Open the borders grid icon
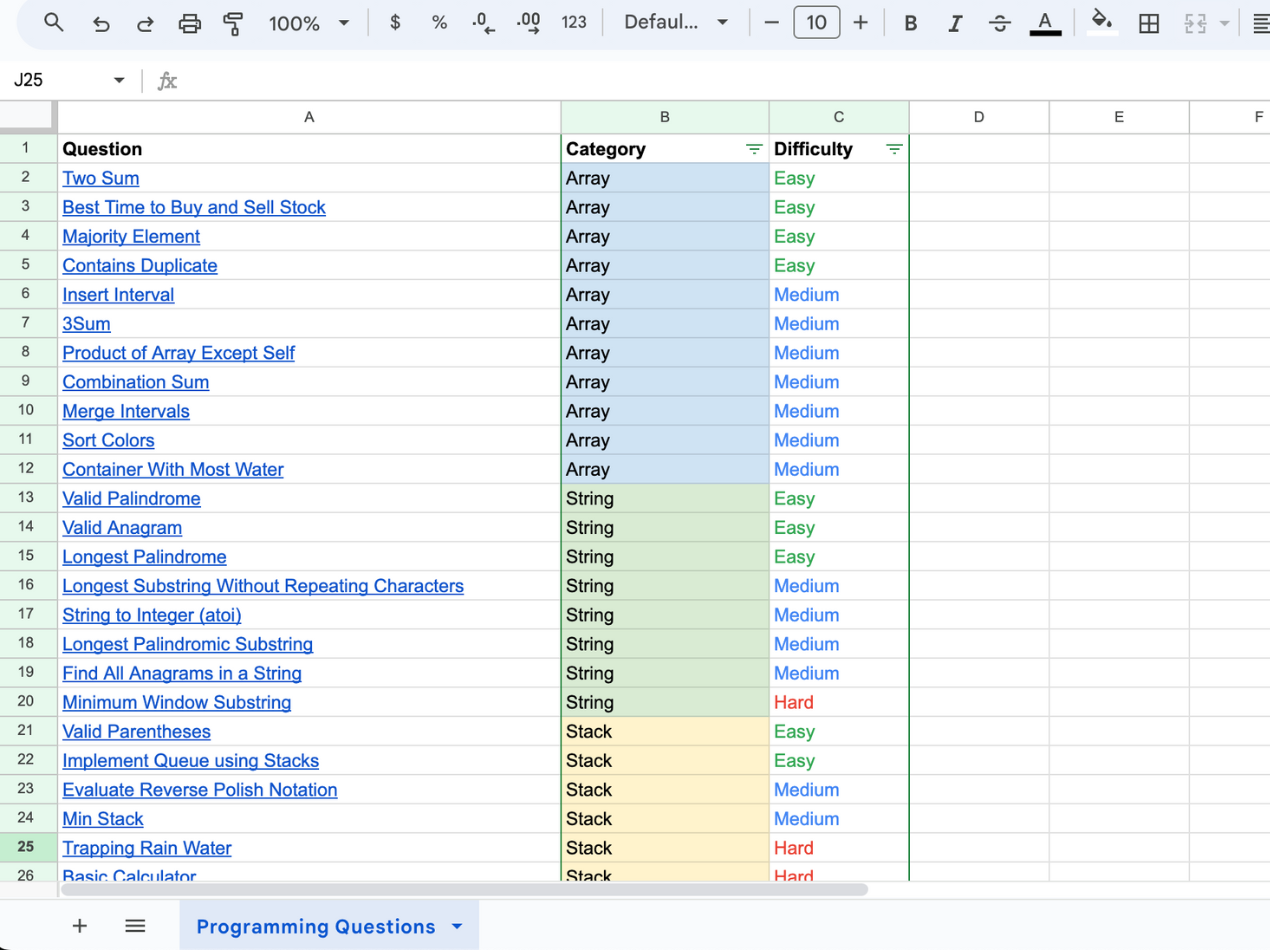The image size is (1270, 950). tap(1149, 23)
